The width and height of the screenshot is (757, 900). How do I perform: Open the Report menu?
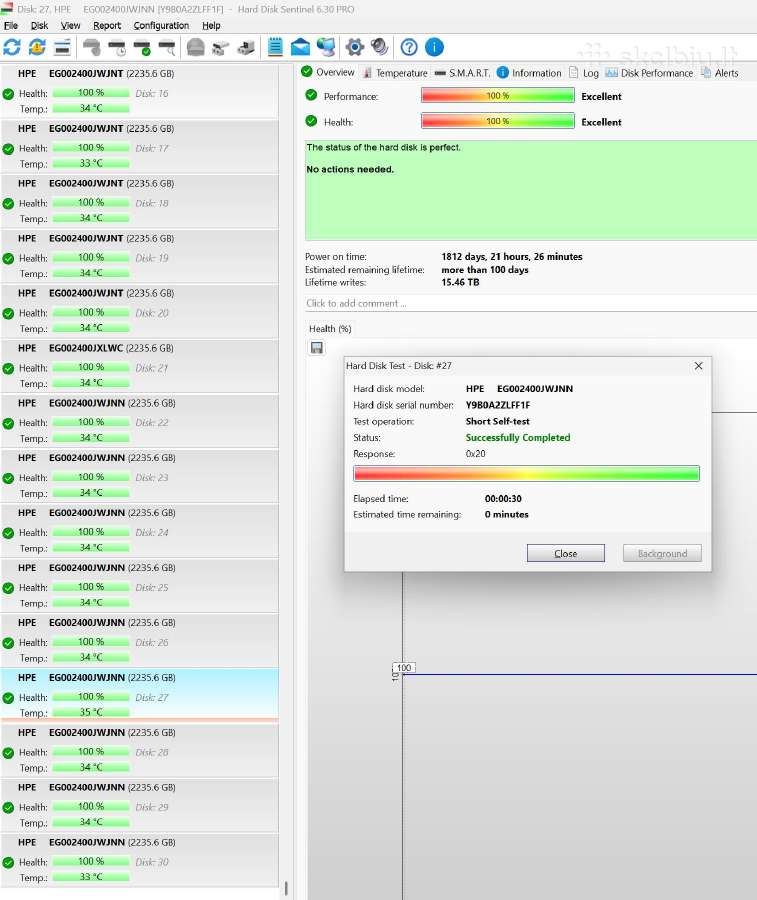pos(107,25)
